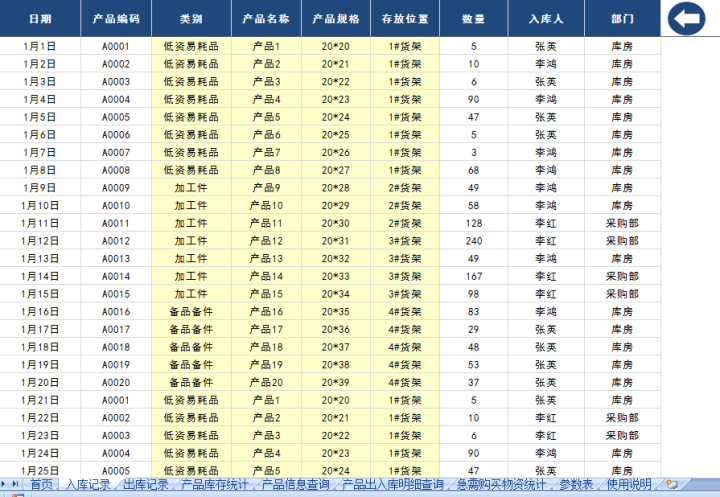Select category 备品备件 in the 1月16日 row
The height and width of the screenshot is (497, 720).
191,311
